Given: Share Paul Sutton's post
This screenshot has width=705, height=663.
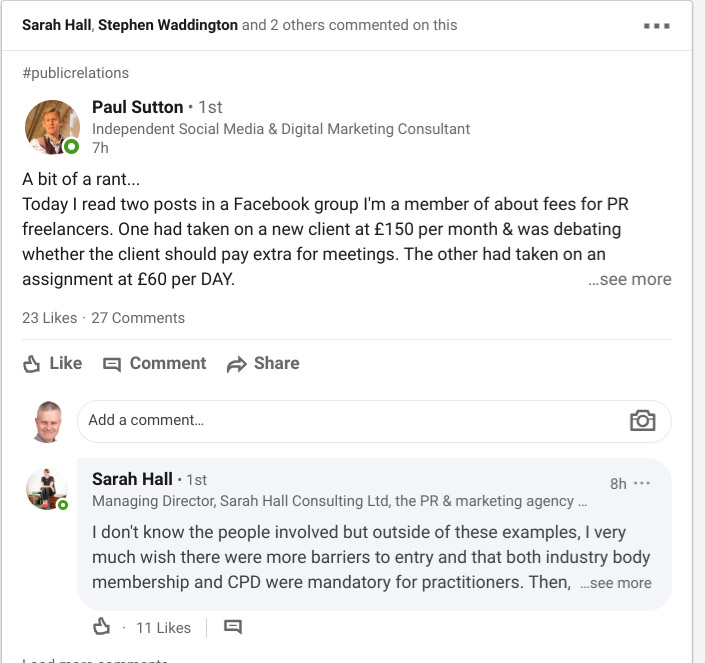Looking at the screenshot, I should click(263, 363).
